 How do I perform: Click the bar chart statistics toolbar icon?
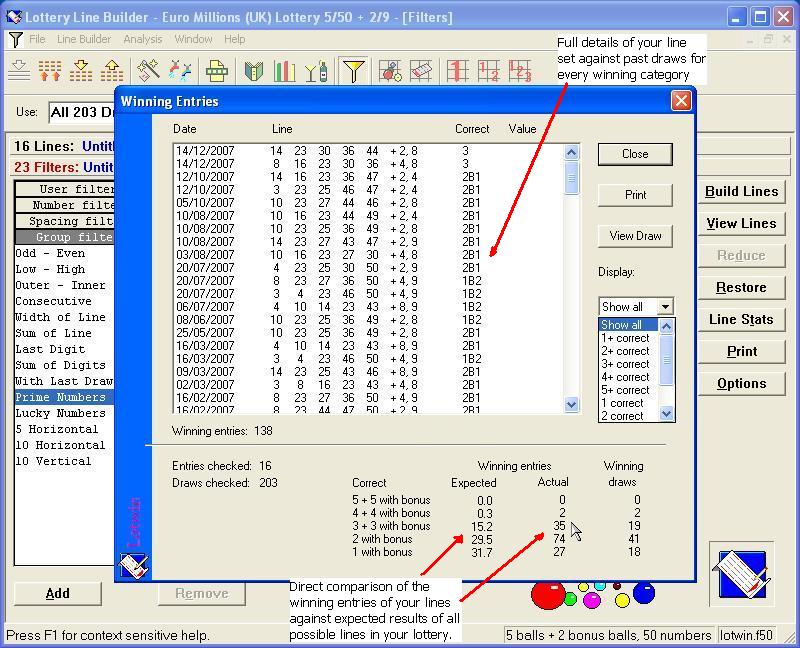[x=285, y=71]
